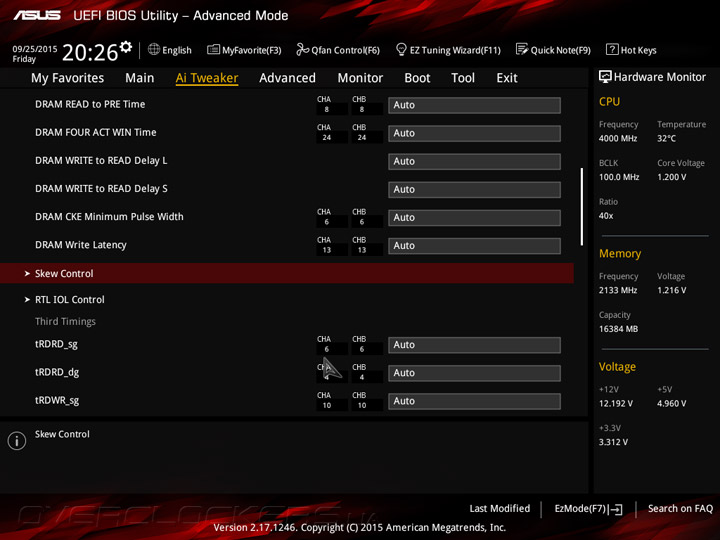720x540 pixels.
Task: Click the globe language icon
Action: 154,50
